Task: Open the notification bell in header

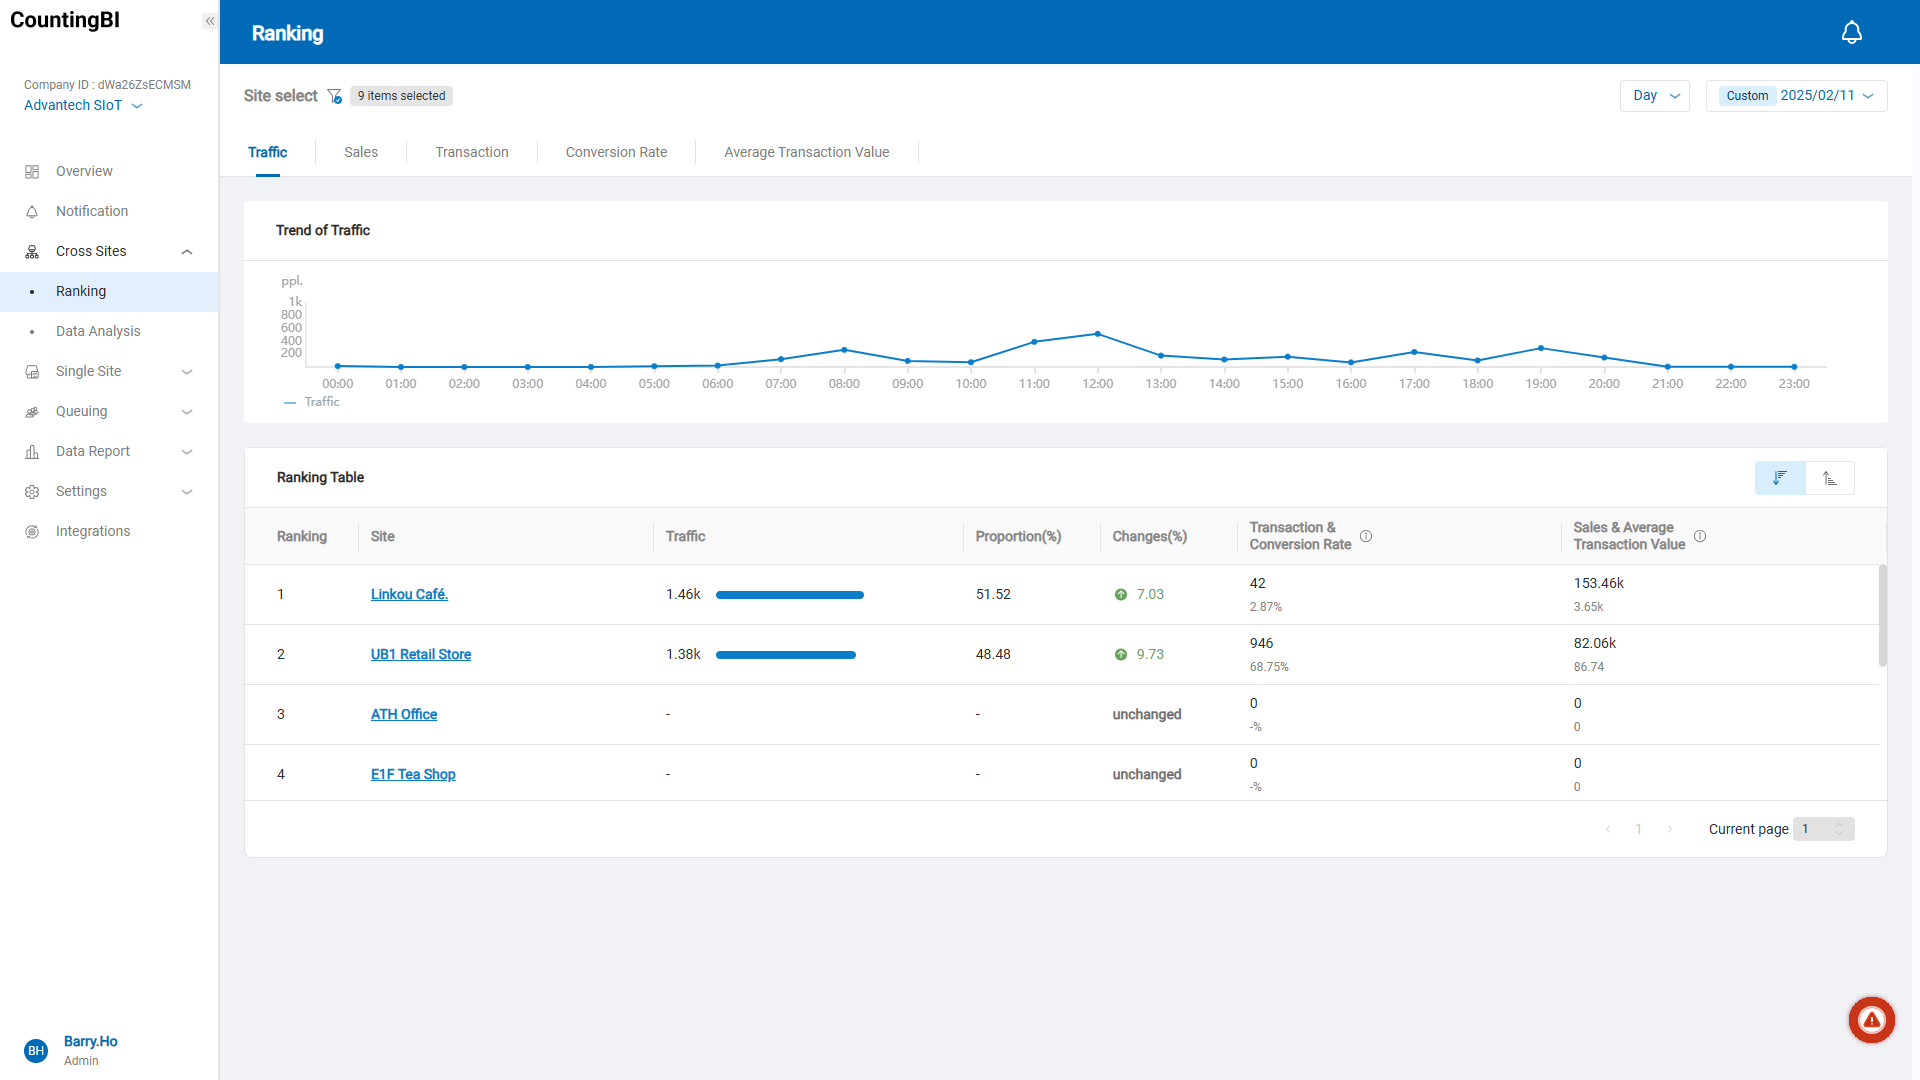Action: tap(1851, 33)
